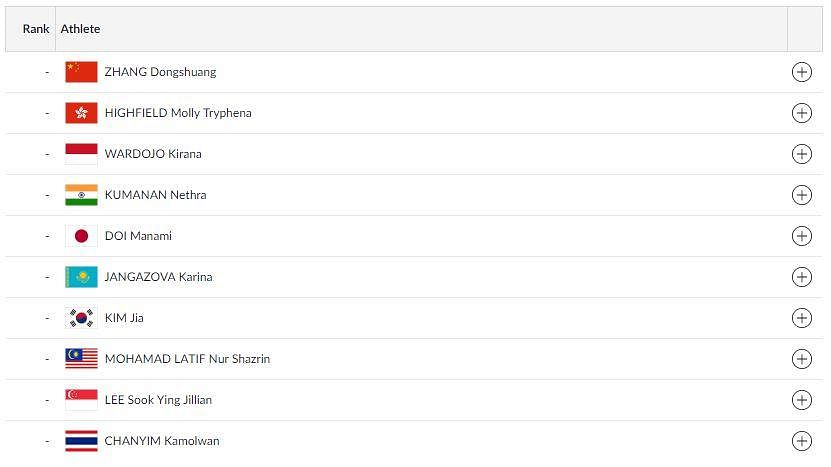
Task: Click the Kazakhstan flag beside JANGAZOVA
Action: pos(81,277)
